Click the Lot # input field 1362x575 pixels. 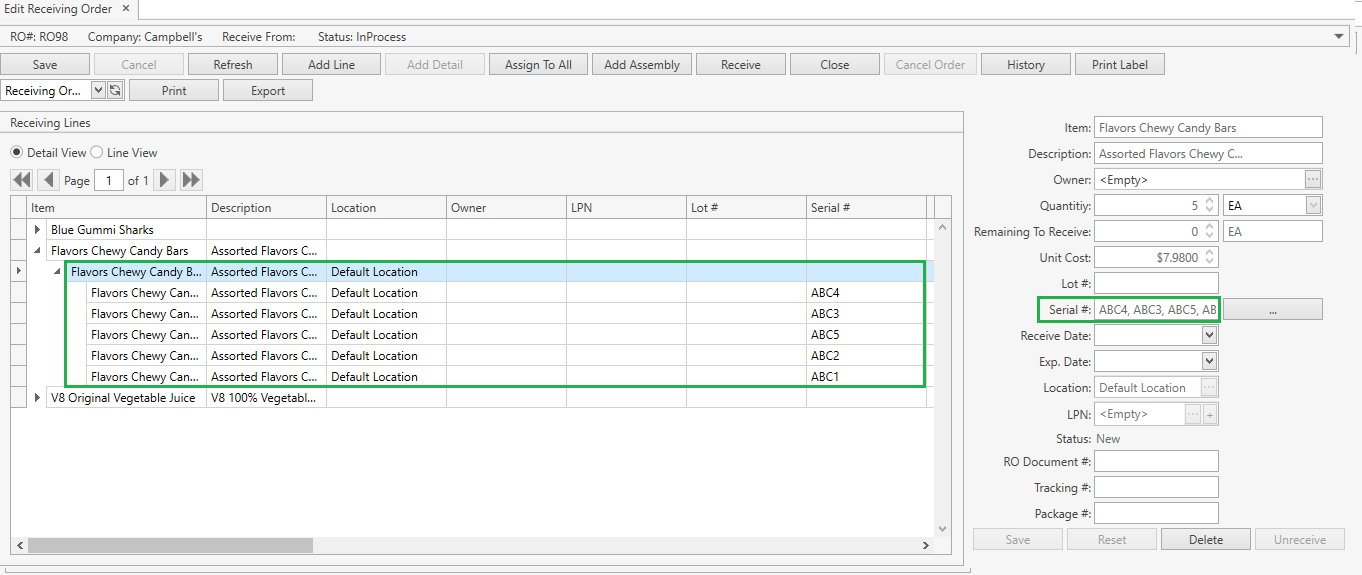click(1156, 284)
